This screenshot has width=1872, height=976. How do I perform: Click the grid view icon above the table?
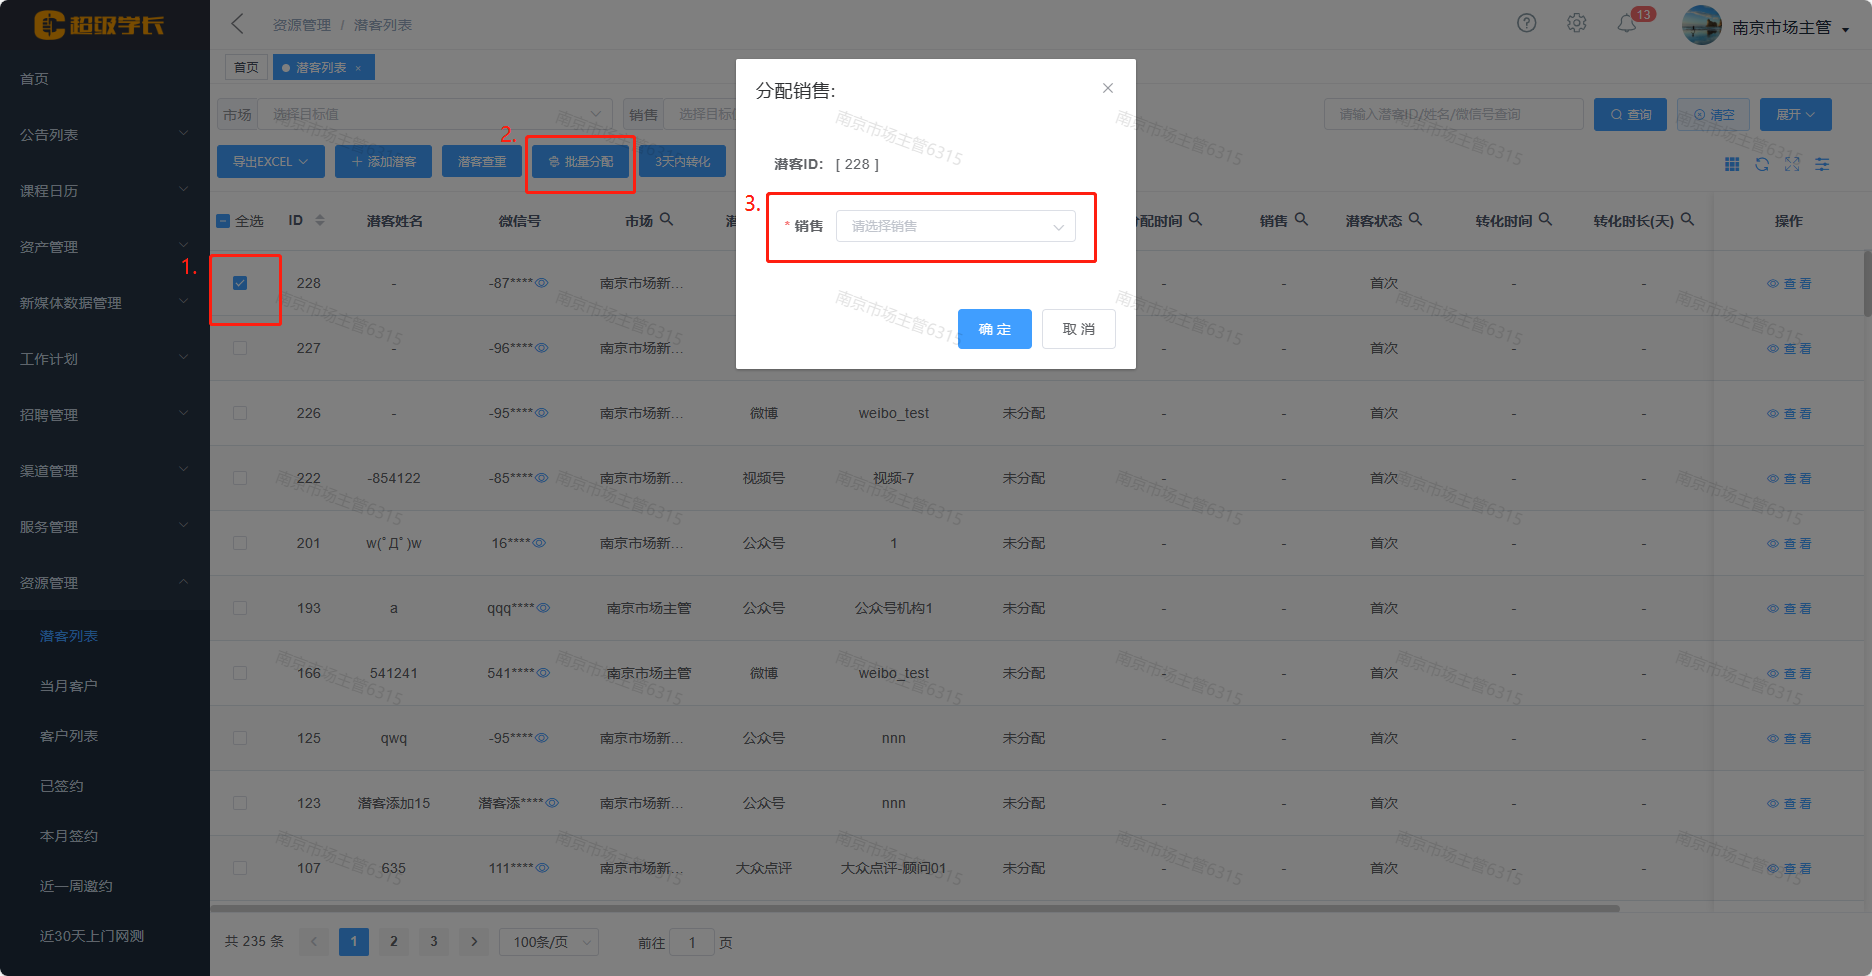pyautogui.click(x=1732, y=164)
